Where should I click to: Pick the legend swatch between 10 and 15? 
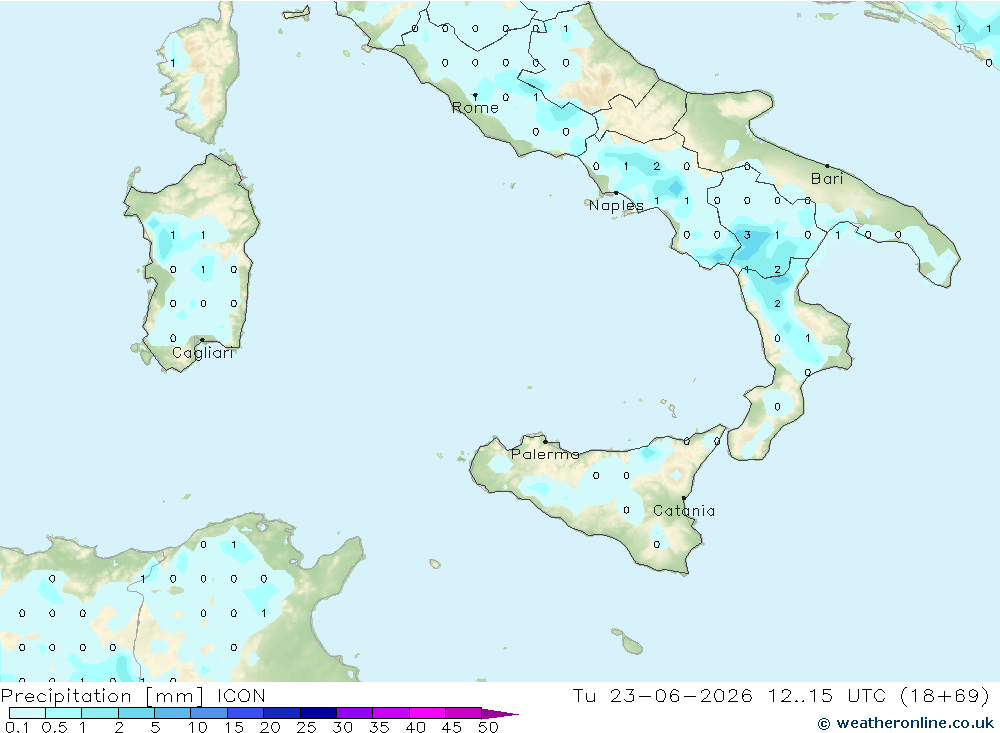pyautogui.click(x=209, y=713)
